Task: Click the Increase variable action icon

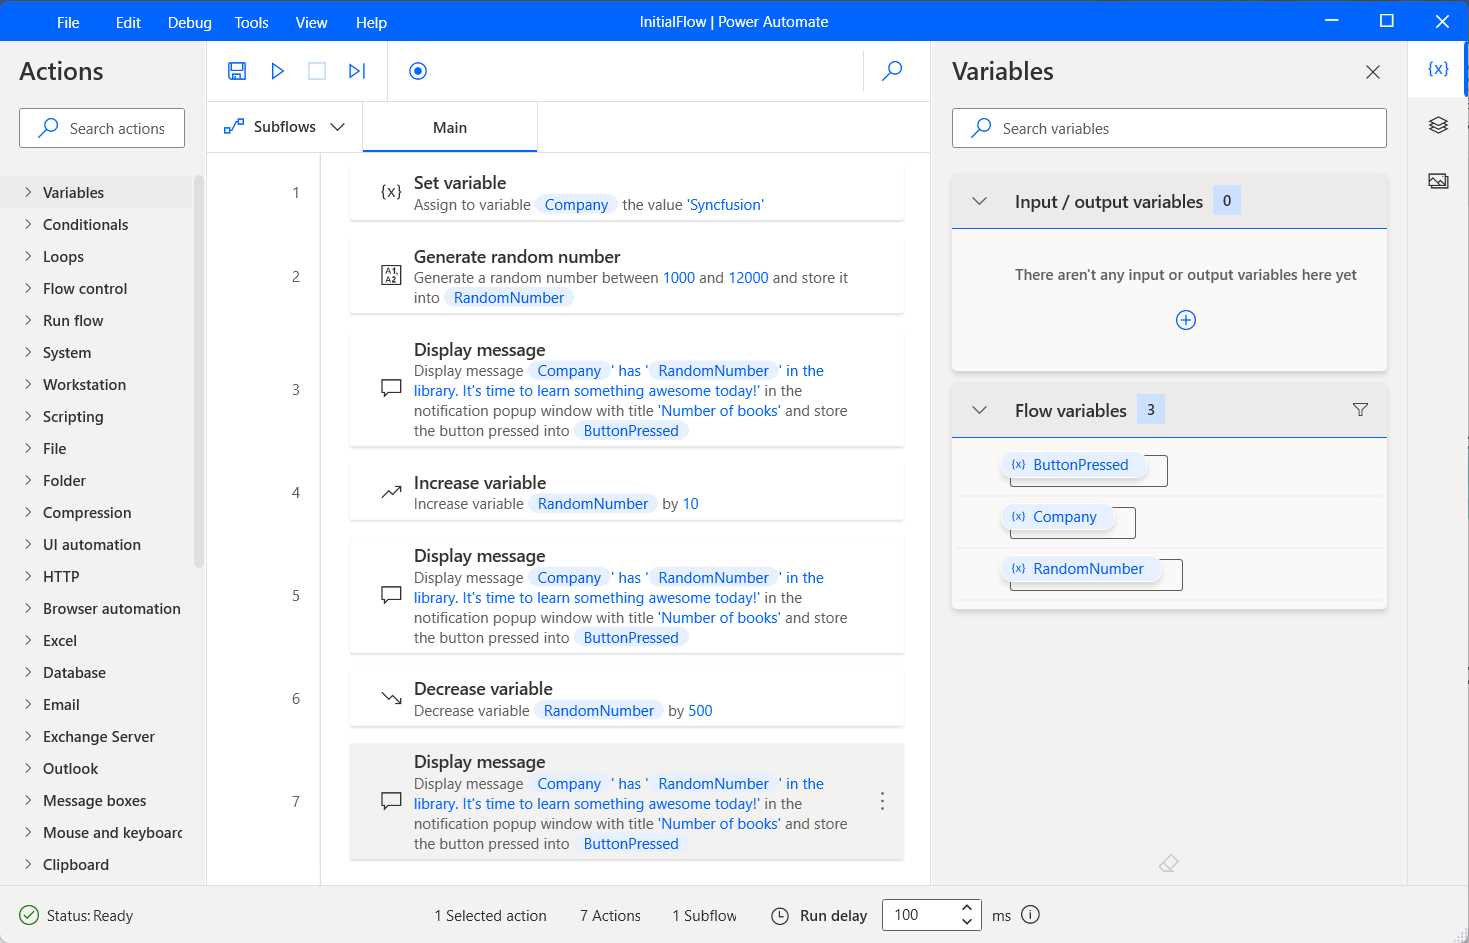Action: [x=392, y=492]
